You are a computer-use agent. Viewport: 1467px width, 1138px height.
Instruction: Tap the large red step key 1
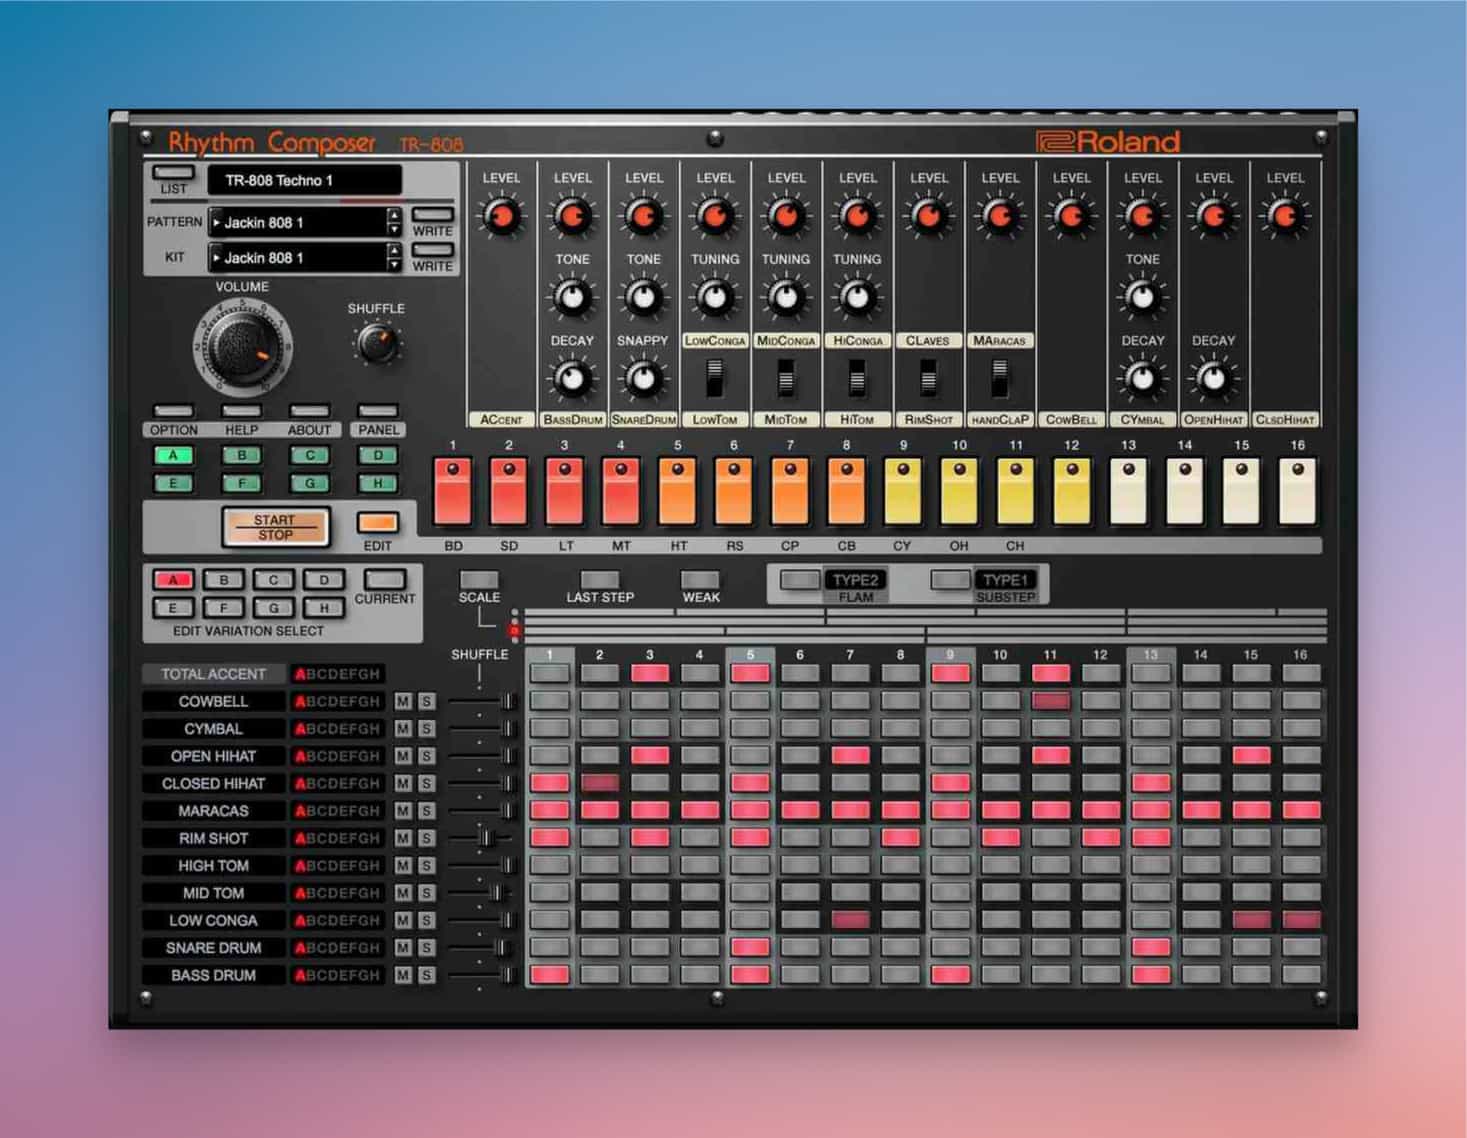pos(452,492)
